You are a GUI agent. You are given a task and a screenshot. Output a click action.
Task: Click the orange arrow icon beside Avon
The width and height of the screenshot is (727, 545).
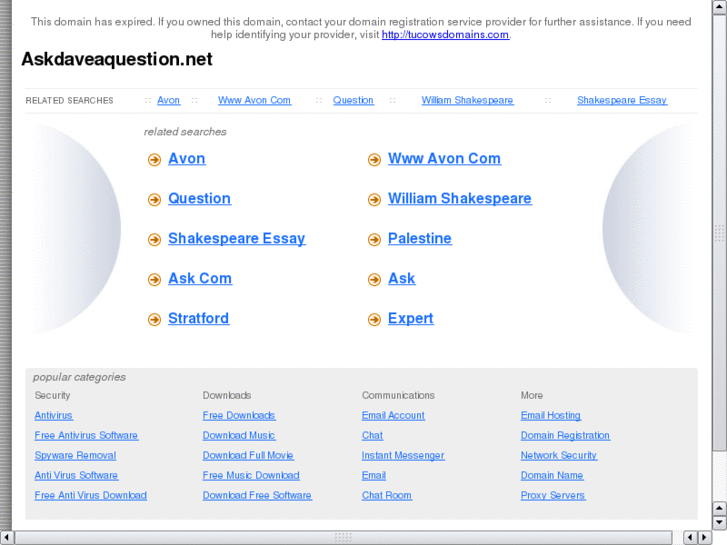coord(154,160)
